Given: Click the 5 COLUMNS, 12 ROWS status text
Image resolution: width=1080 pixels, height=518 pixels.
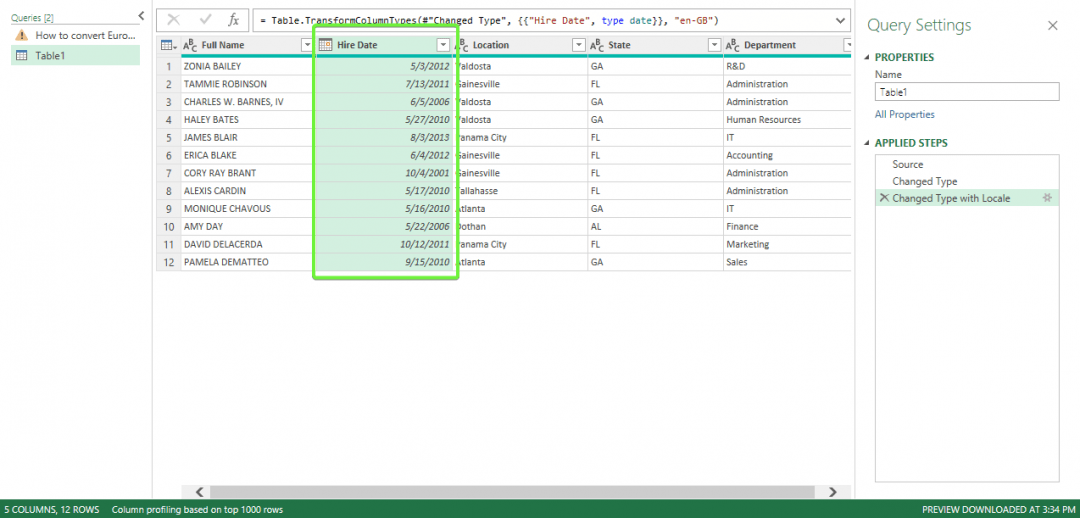Looking at the screenshot, I should pyautogui.click(x=51, y=510).
